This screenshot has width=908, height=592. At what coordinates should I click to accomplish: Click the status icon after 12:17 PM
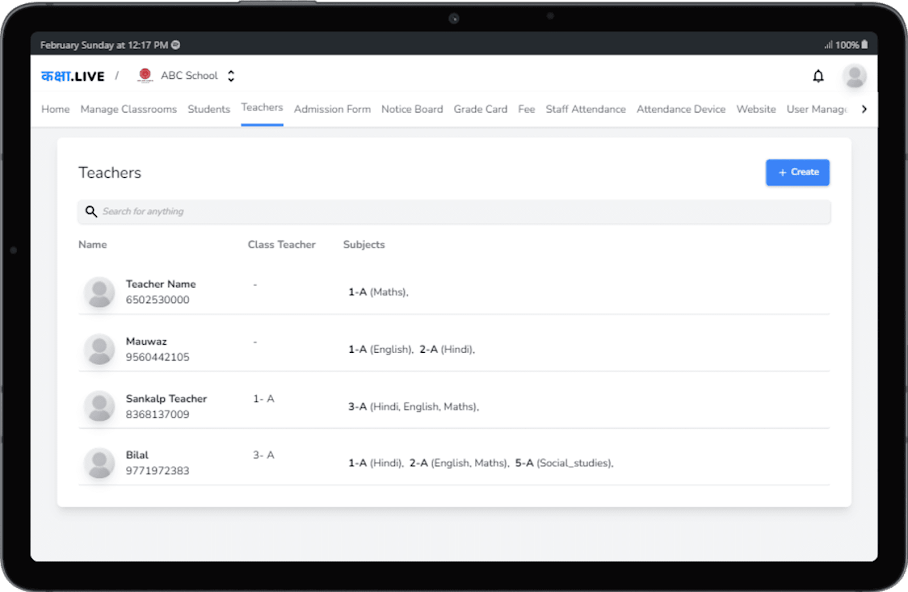[x=175, y=45]
